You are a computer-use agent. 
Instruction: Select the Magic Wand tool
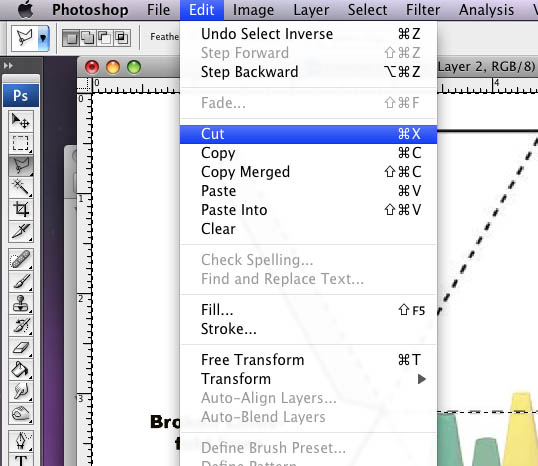click(21, 187)
